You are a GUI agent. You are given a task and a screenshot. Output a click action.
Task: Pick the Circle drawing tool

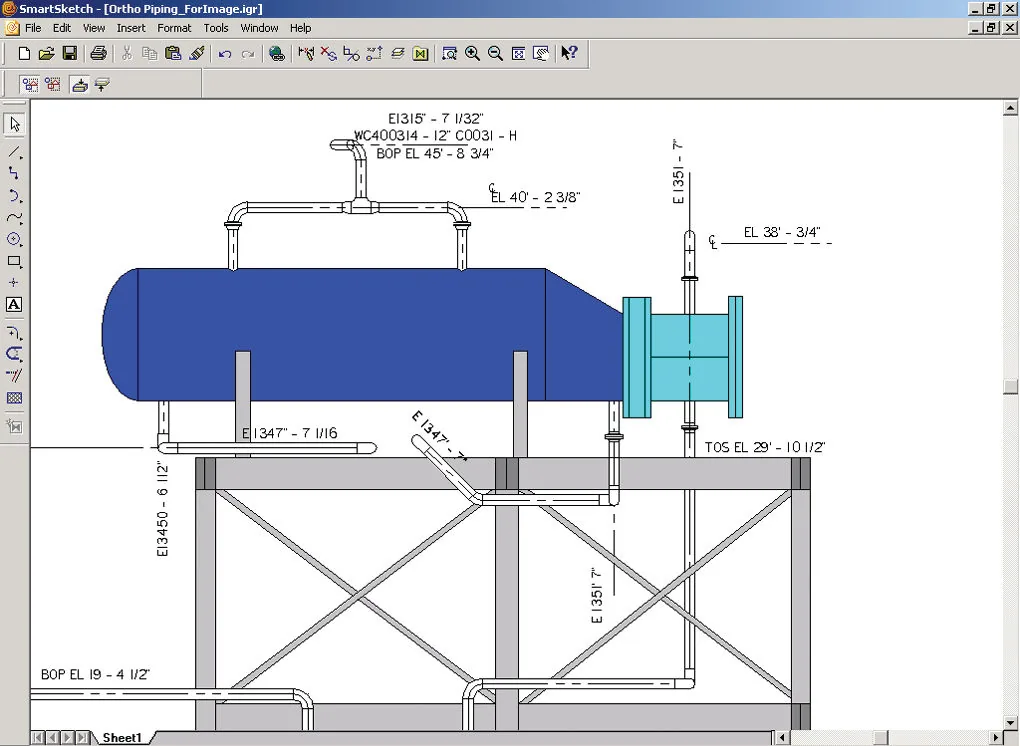click(14, 239)
